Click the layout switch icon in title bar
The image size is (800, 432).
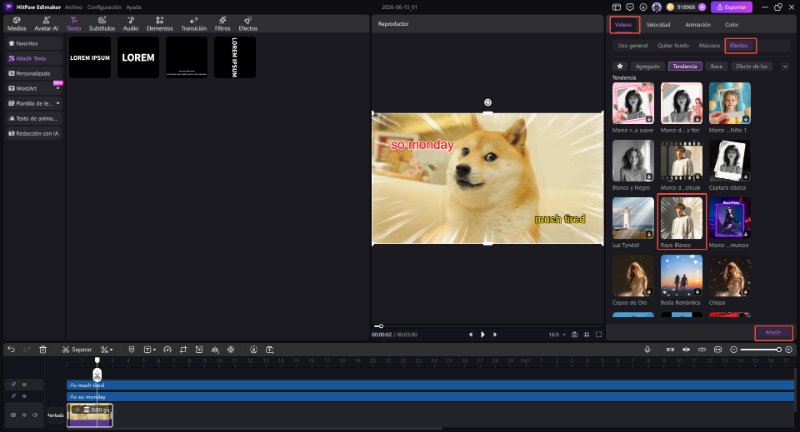tap(616, 7)
